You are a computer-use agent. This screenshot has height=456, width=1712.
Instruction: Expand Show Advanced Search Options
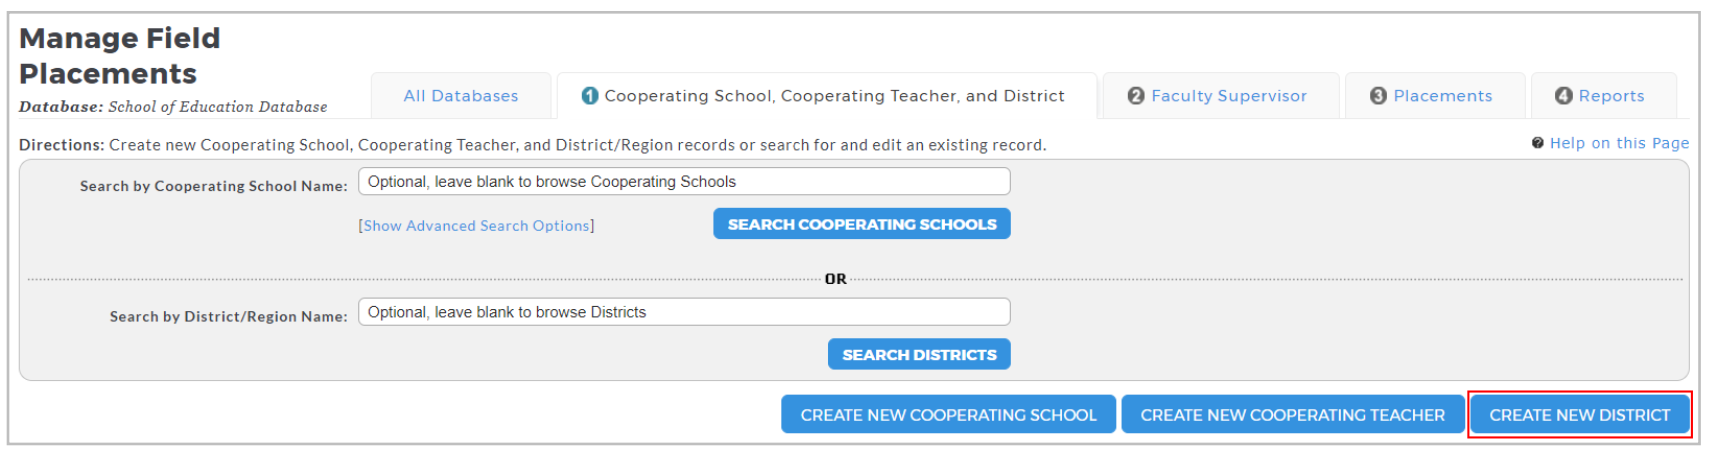click(477, 226)
